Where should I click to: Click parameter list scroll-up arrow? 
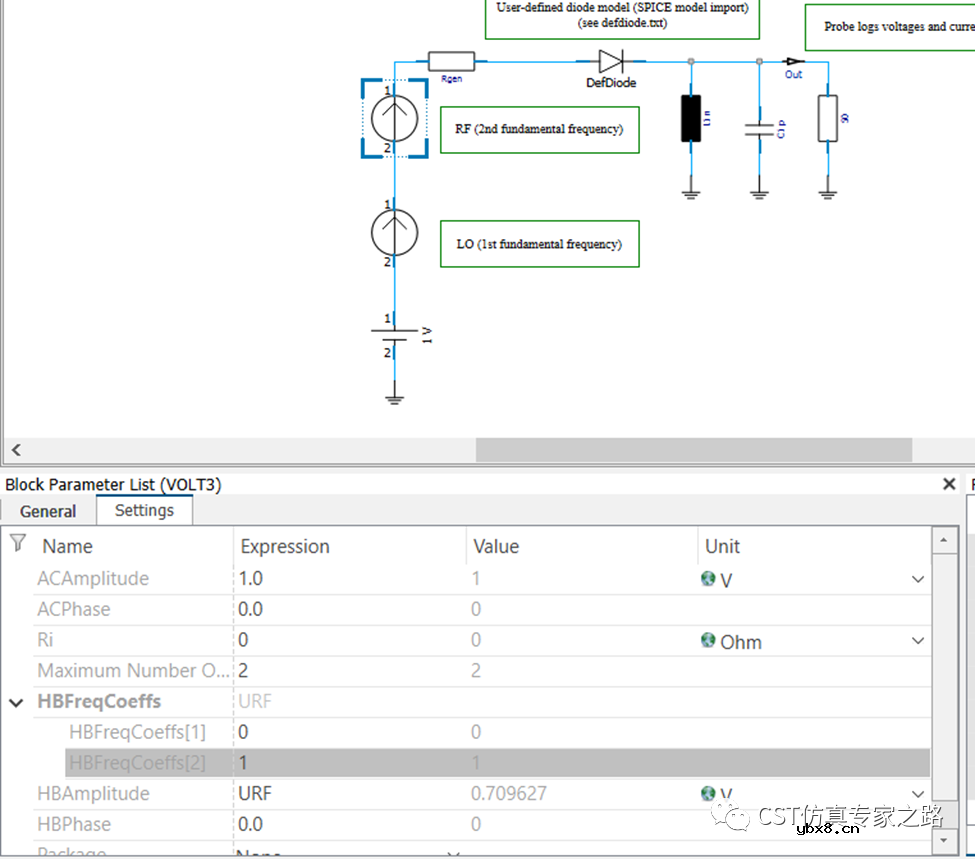[943, 541]
